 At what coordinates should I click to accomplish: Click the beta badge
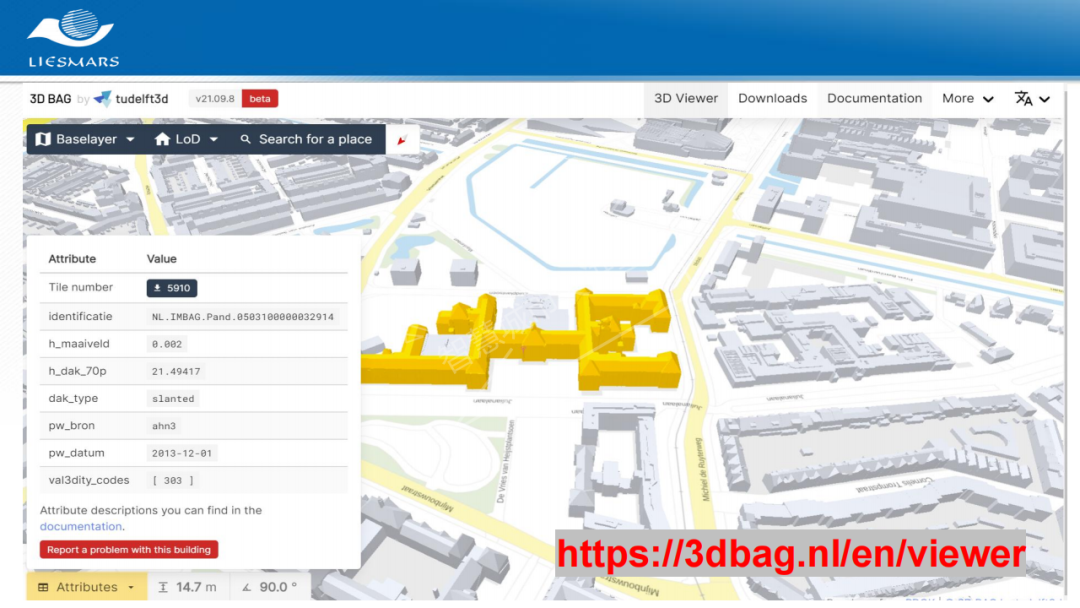tap(260, 98)
